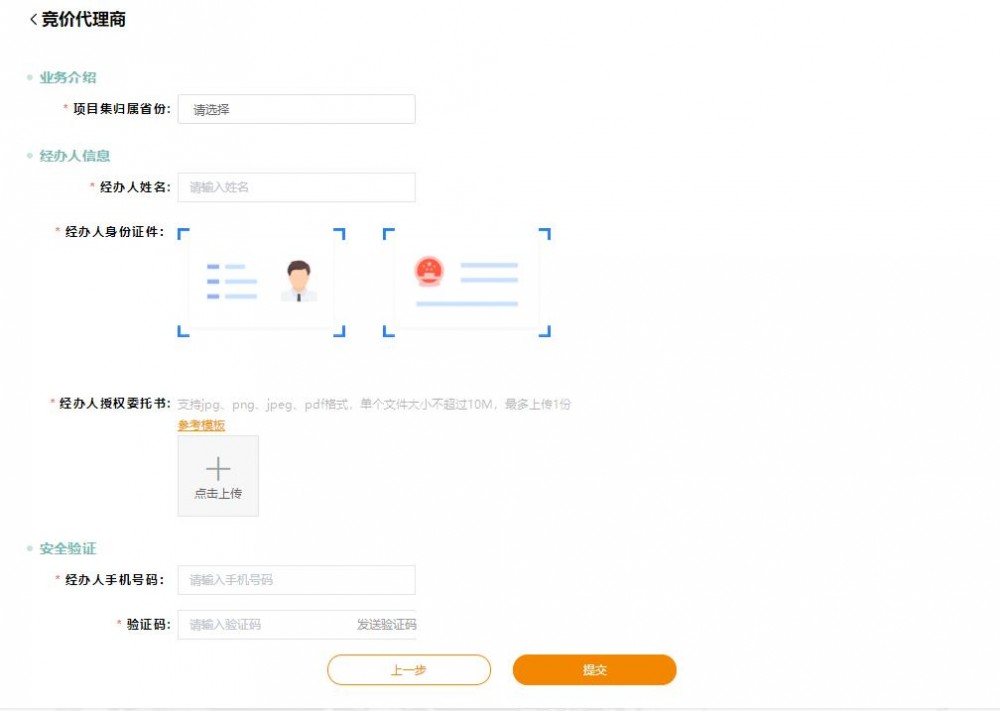Open the 参考模板 link
Viewport: 1000px width, 711px height.
tap(201, 425)
